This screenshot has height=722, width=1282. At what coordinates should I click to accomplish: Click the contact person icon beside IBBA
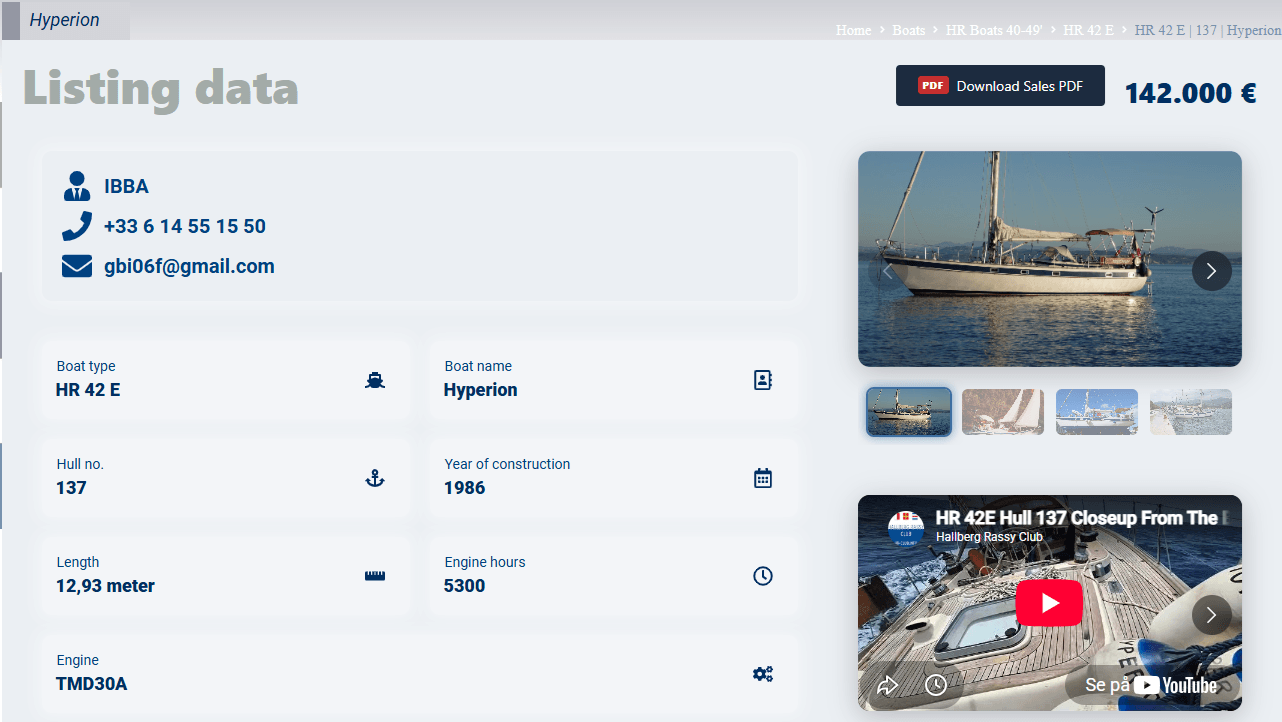point(77,186)
